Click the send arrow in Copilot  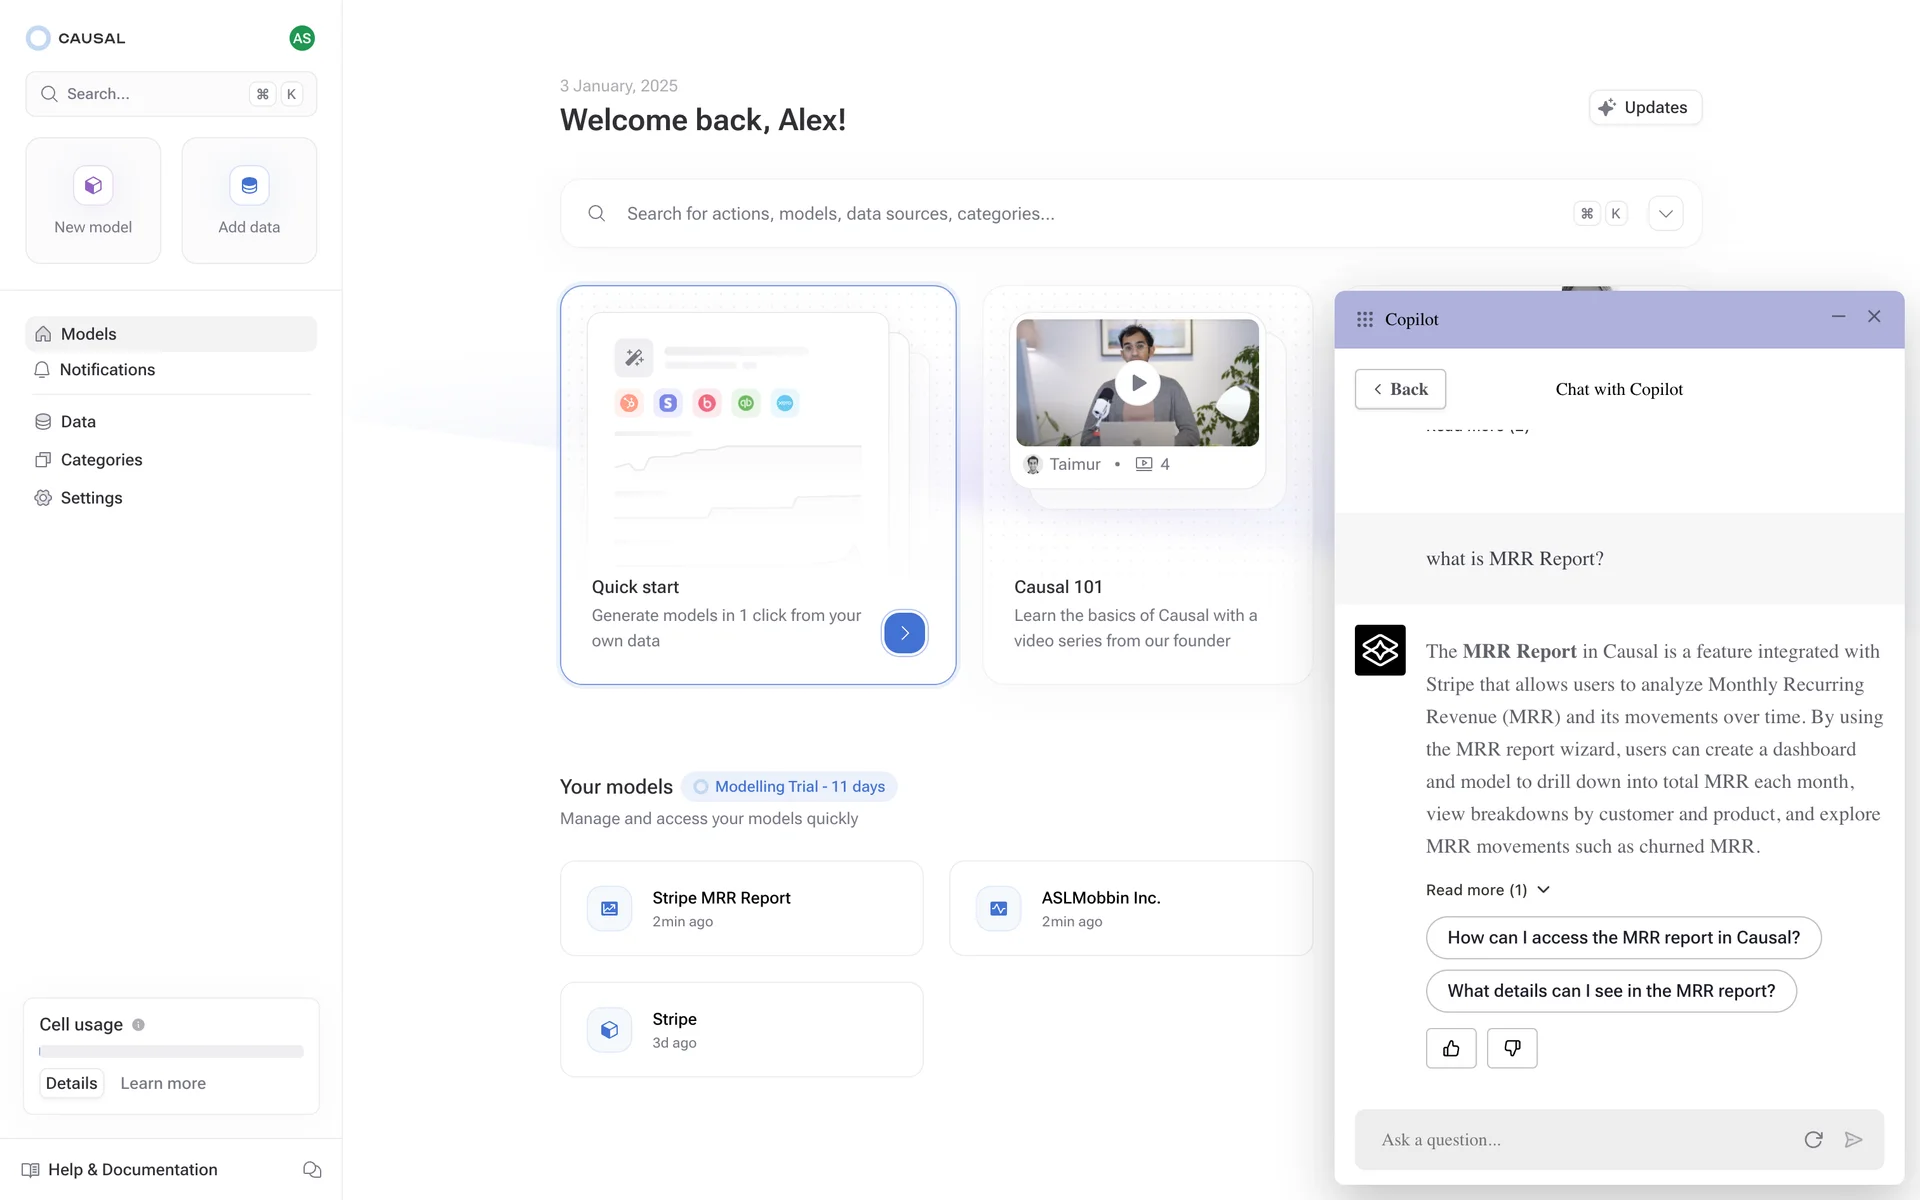click(x=1853, y=1140)
